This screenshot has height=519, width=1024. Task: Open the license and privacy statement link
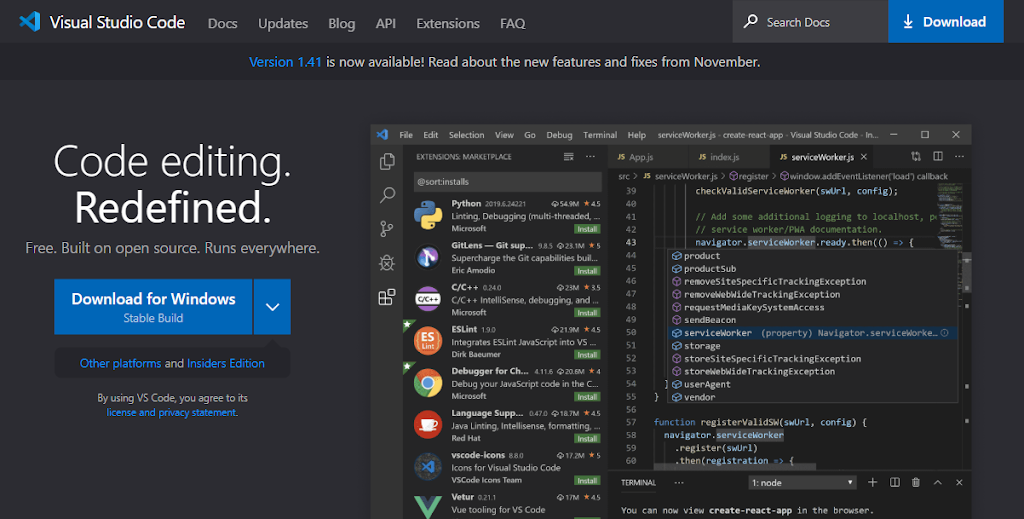[x=171, y=413]
